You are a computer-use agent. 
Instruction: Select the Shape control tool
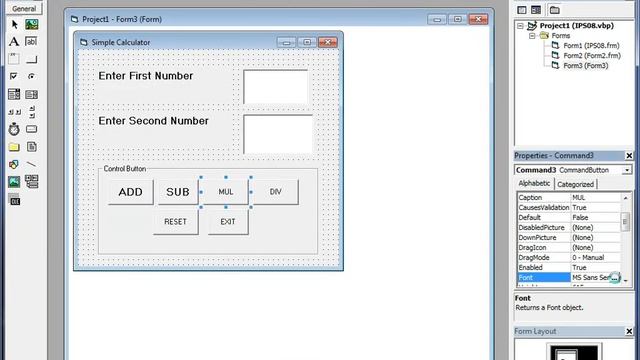(14, 164)
